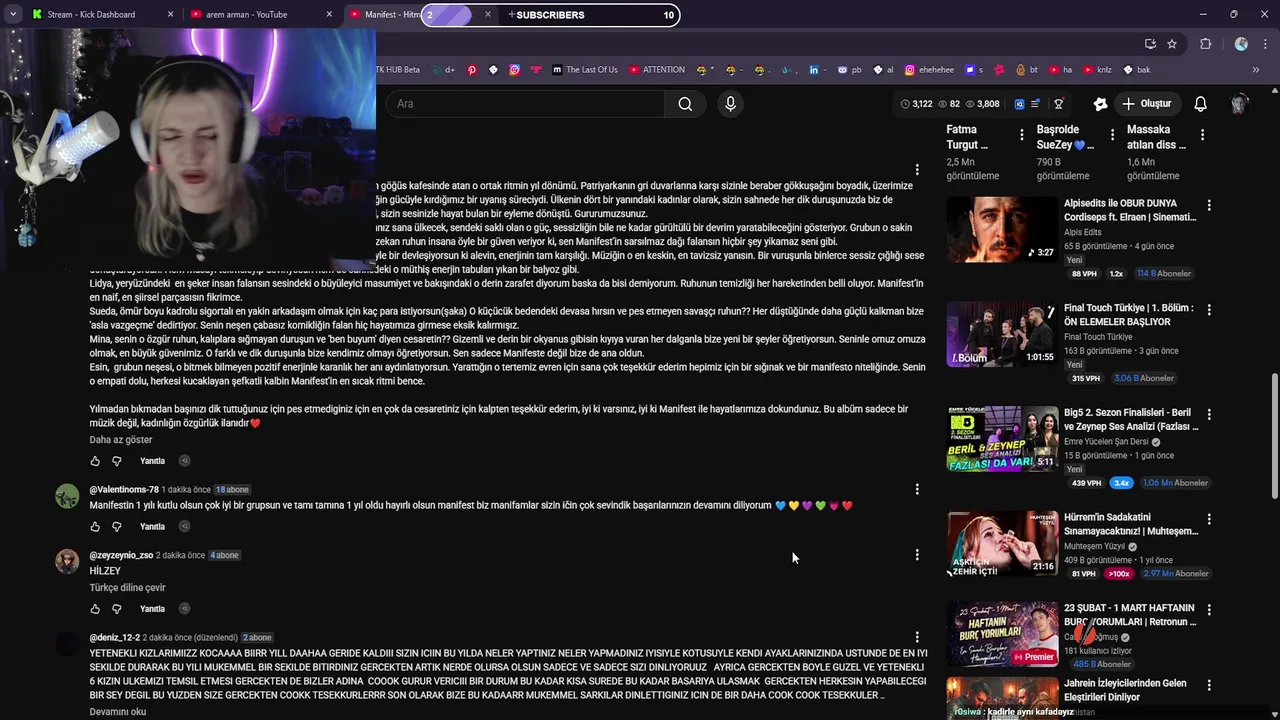Screen dimensions: 1280x720
Task: Open options menu for @deniz_12-2 comment
Action: tap(917, 638)
